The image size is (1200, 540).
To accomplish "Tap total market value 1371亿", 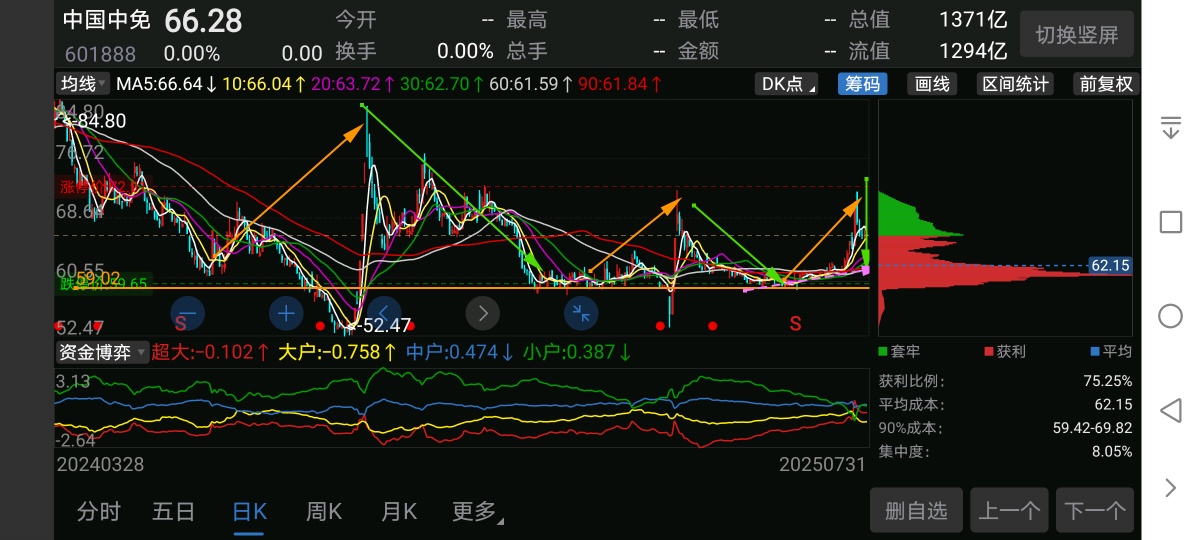I will tap(973, 20).
